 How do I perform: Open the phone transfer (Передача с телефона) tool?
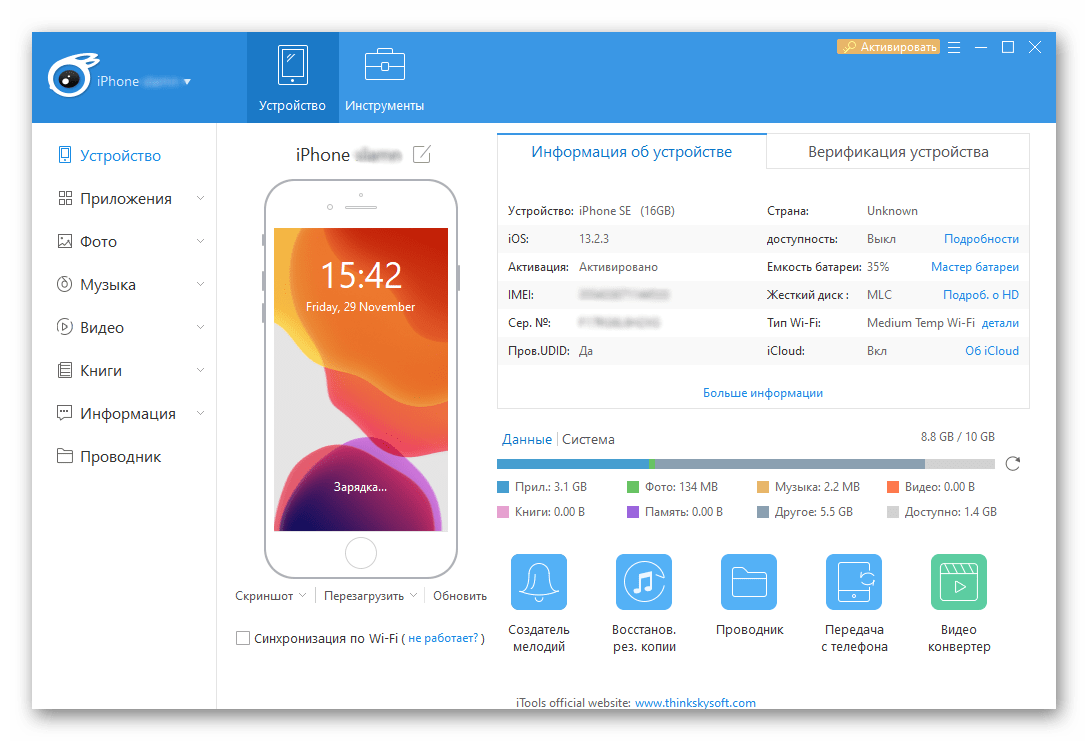point(854,583)
